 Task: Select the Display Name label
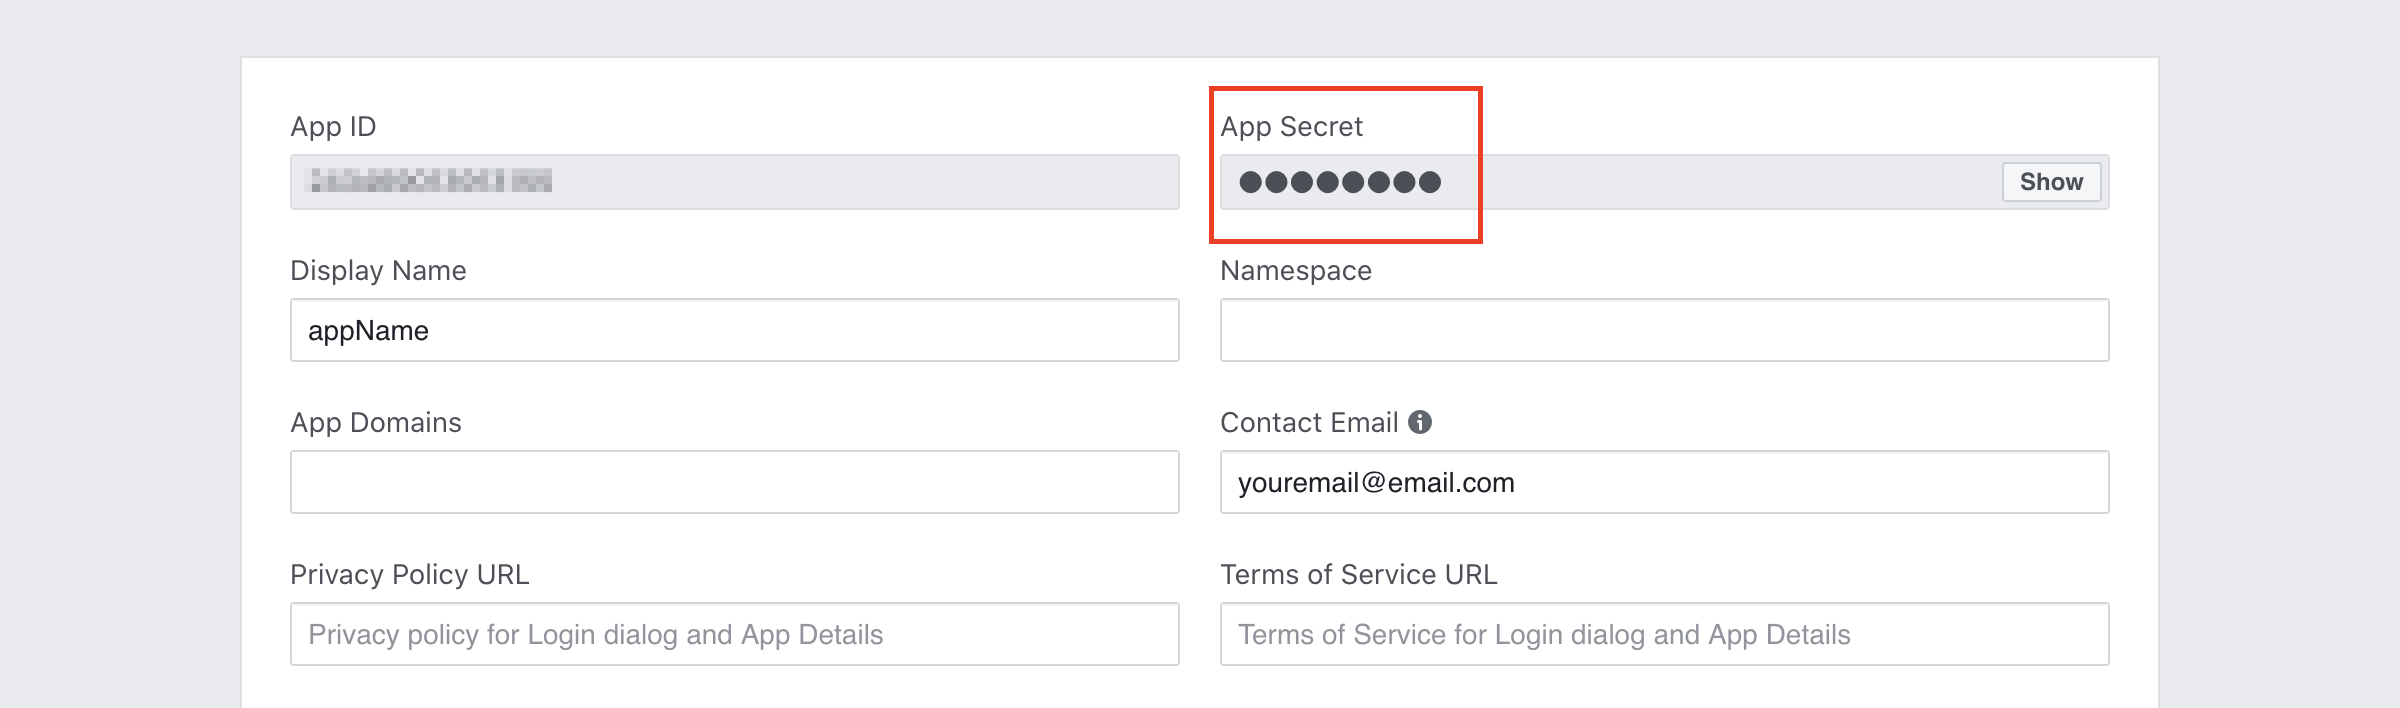coord(378,271)
